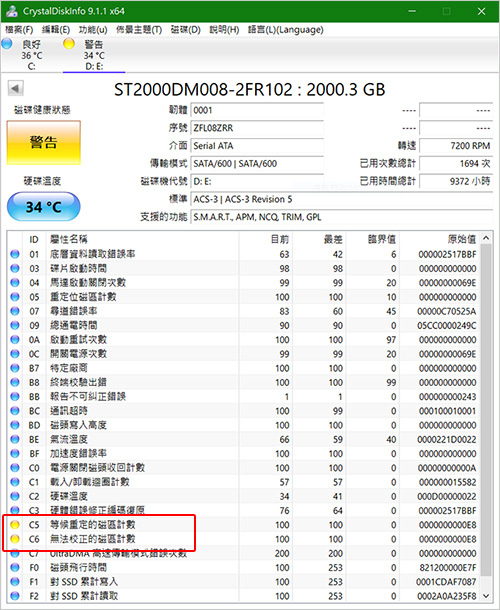This screenshot has height=610, width=500.
Task: Click the blue status icon for attribute F0
Action: pos(15,568)
